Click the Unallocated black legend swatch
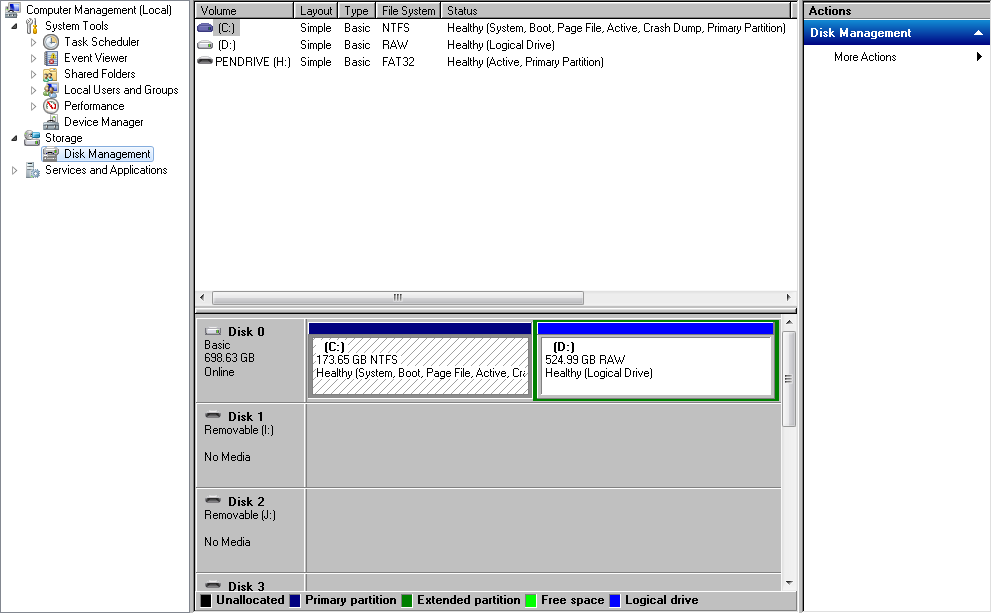Image resolution: width=992 pixels, height=613 pixels. [x=206, y=600]
